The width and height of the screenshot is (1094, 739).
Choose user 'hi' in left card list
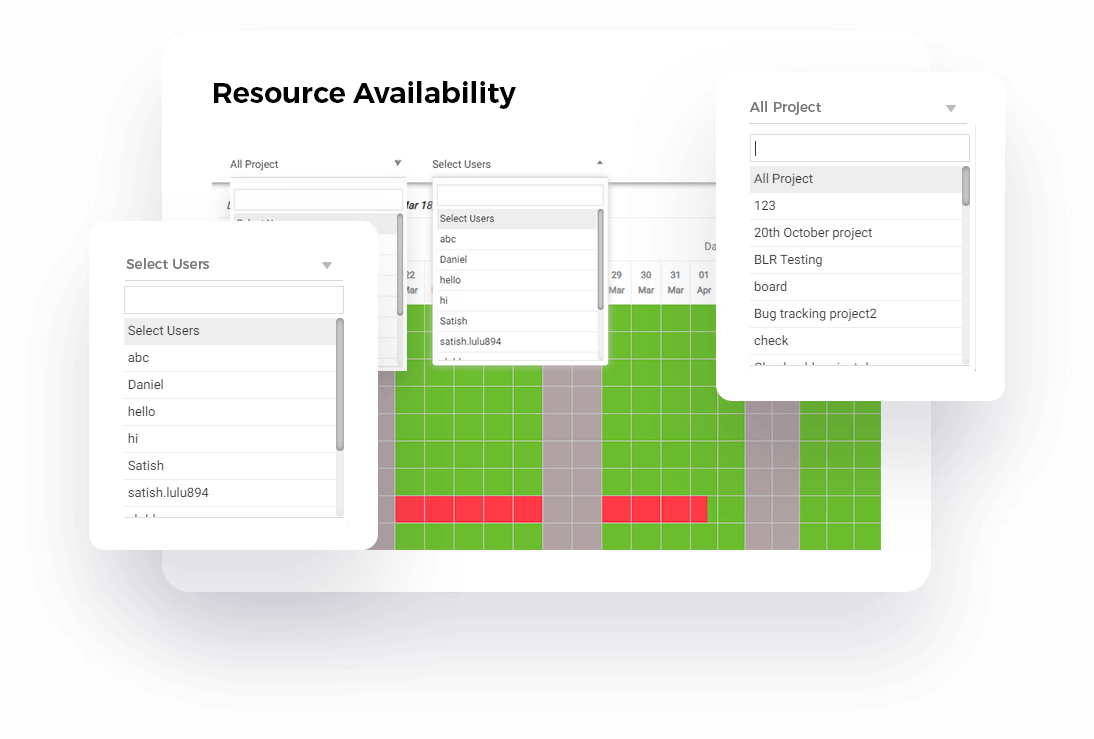pyautogui.click(x=230, y=439)
